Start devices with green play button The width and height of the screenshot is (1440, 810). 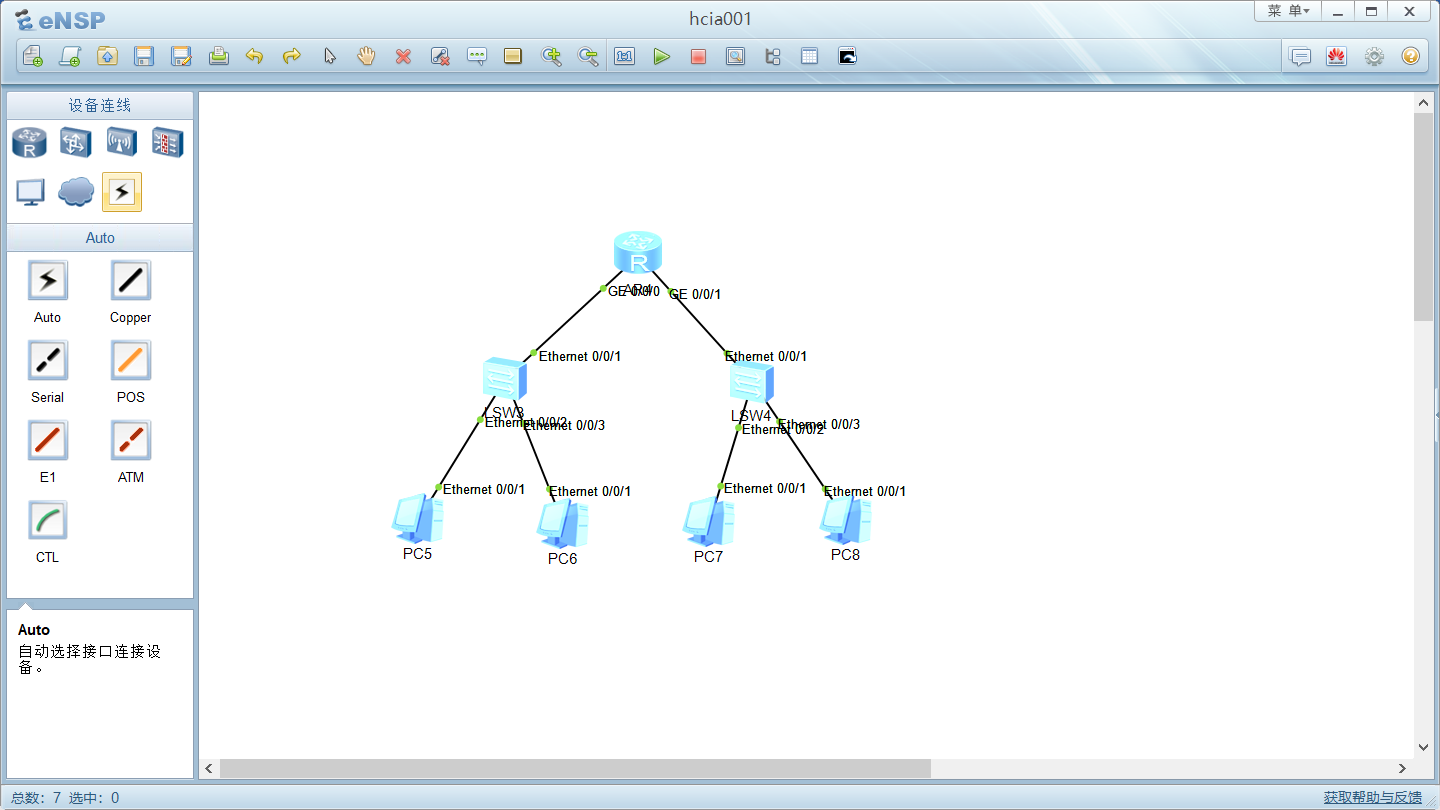pyautogui.click(x=661, y=57)
